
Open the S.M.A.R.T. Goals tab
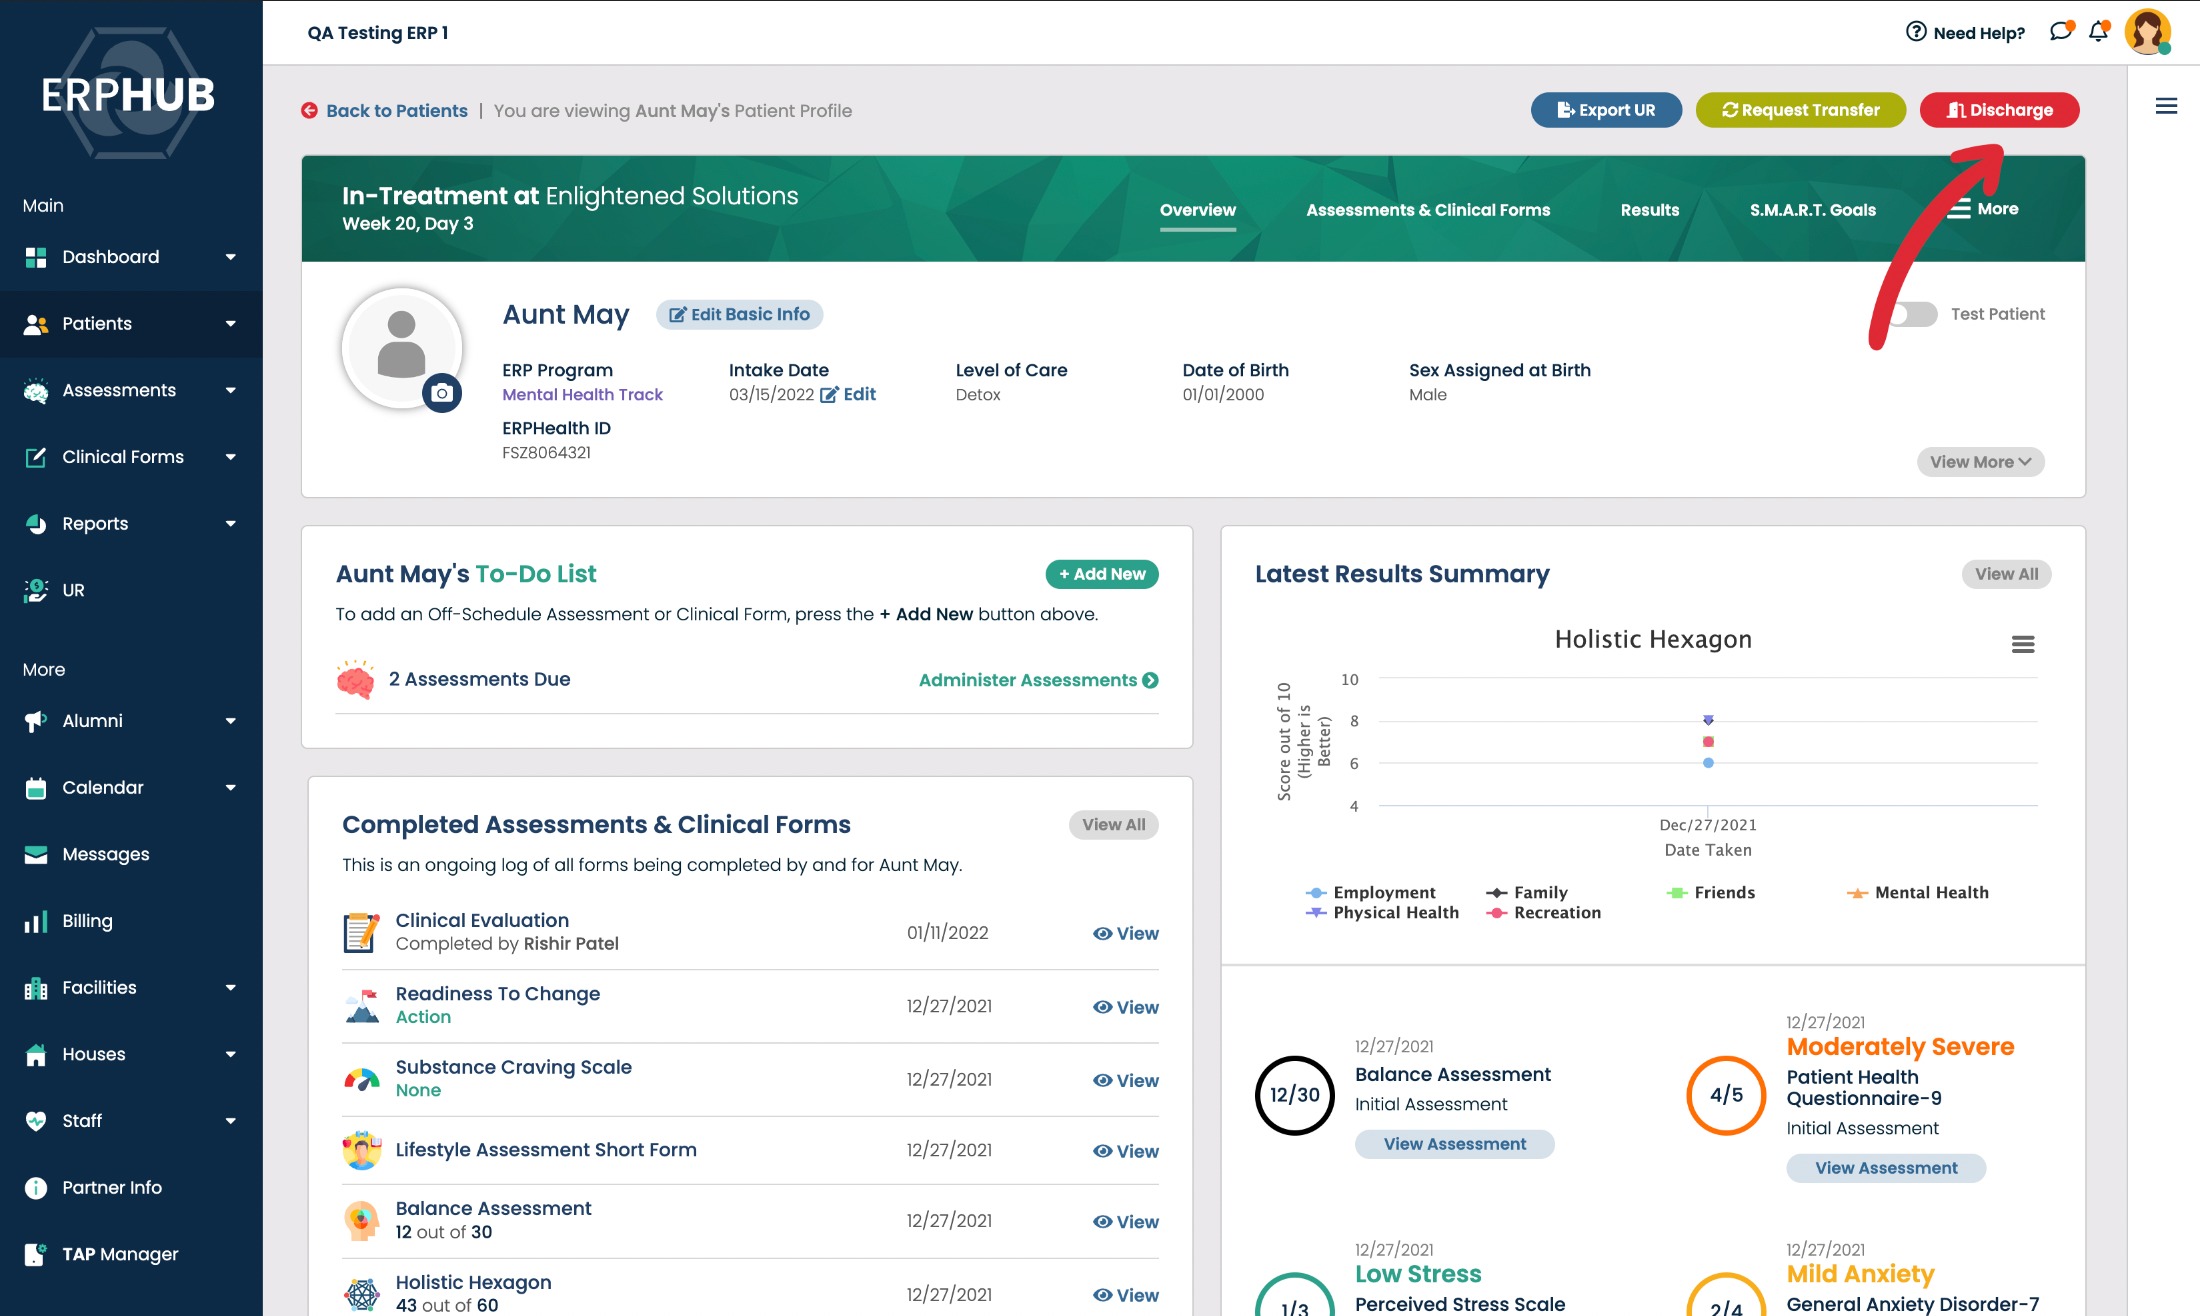click(1812, 210)
